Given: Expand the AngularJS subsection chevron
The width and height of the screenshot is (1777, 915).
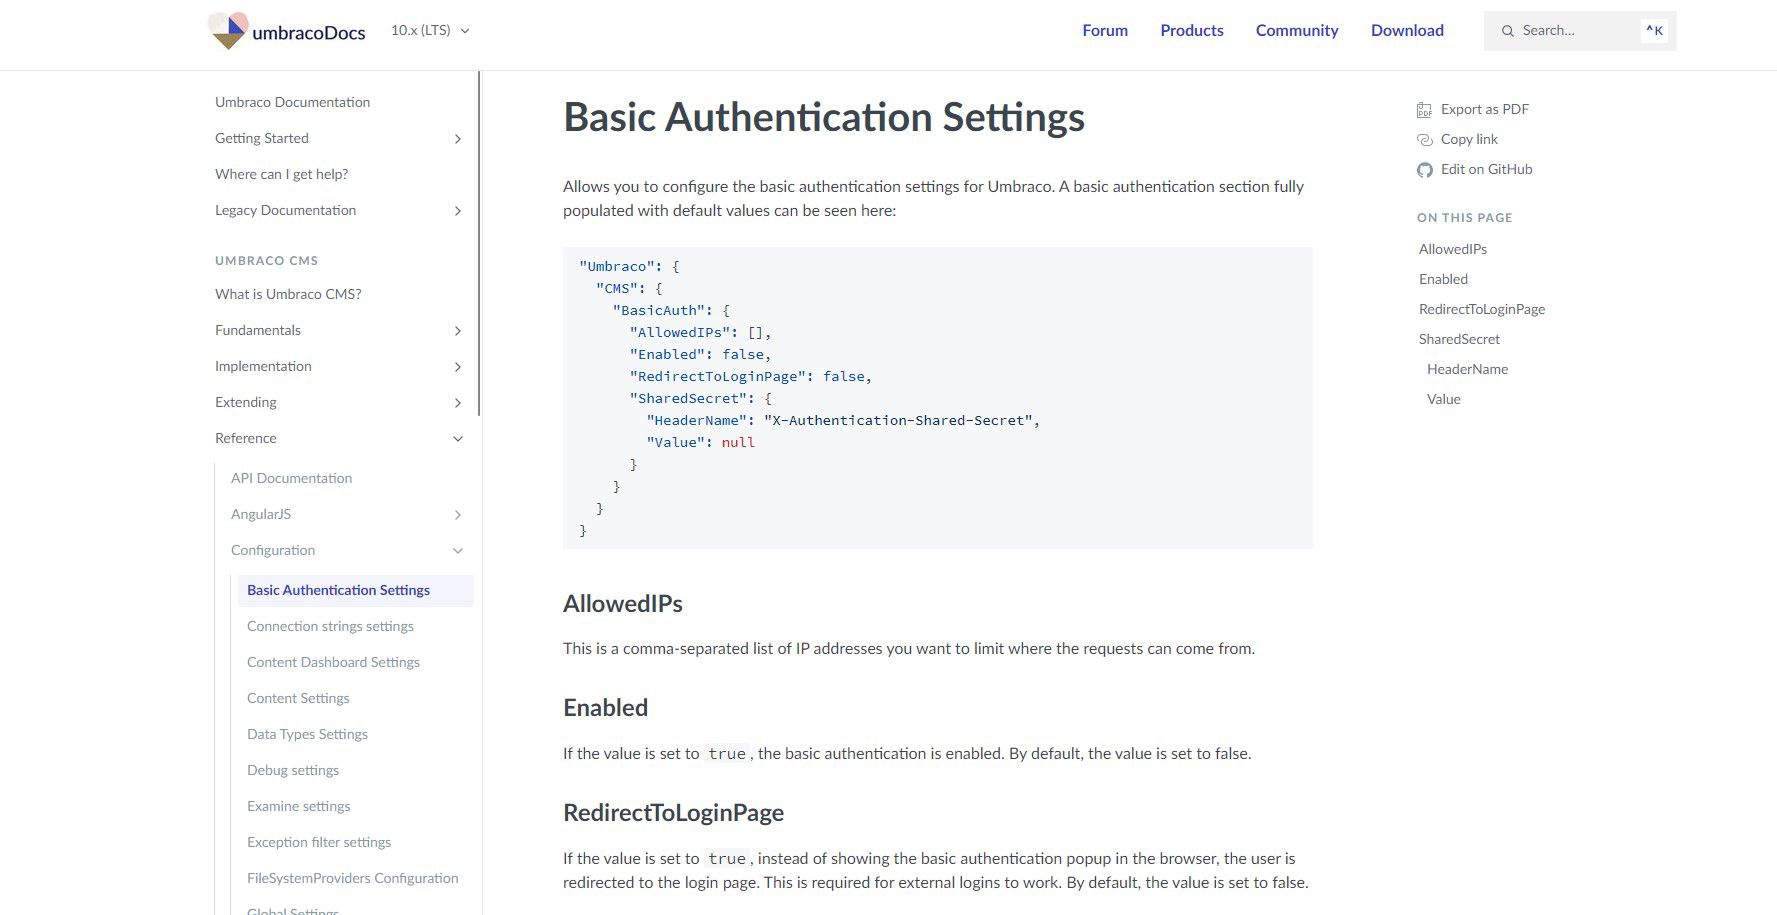Looking at the screenshot, I should [x=458, y=515].
